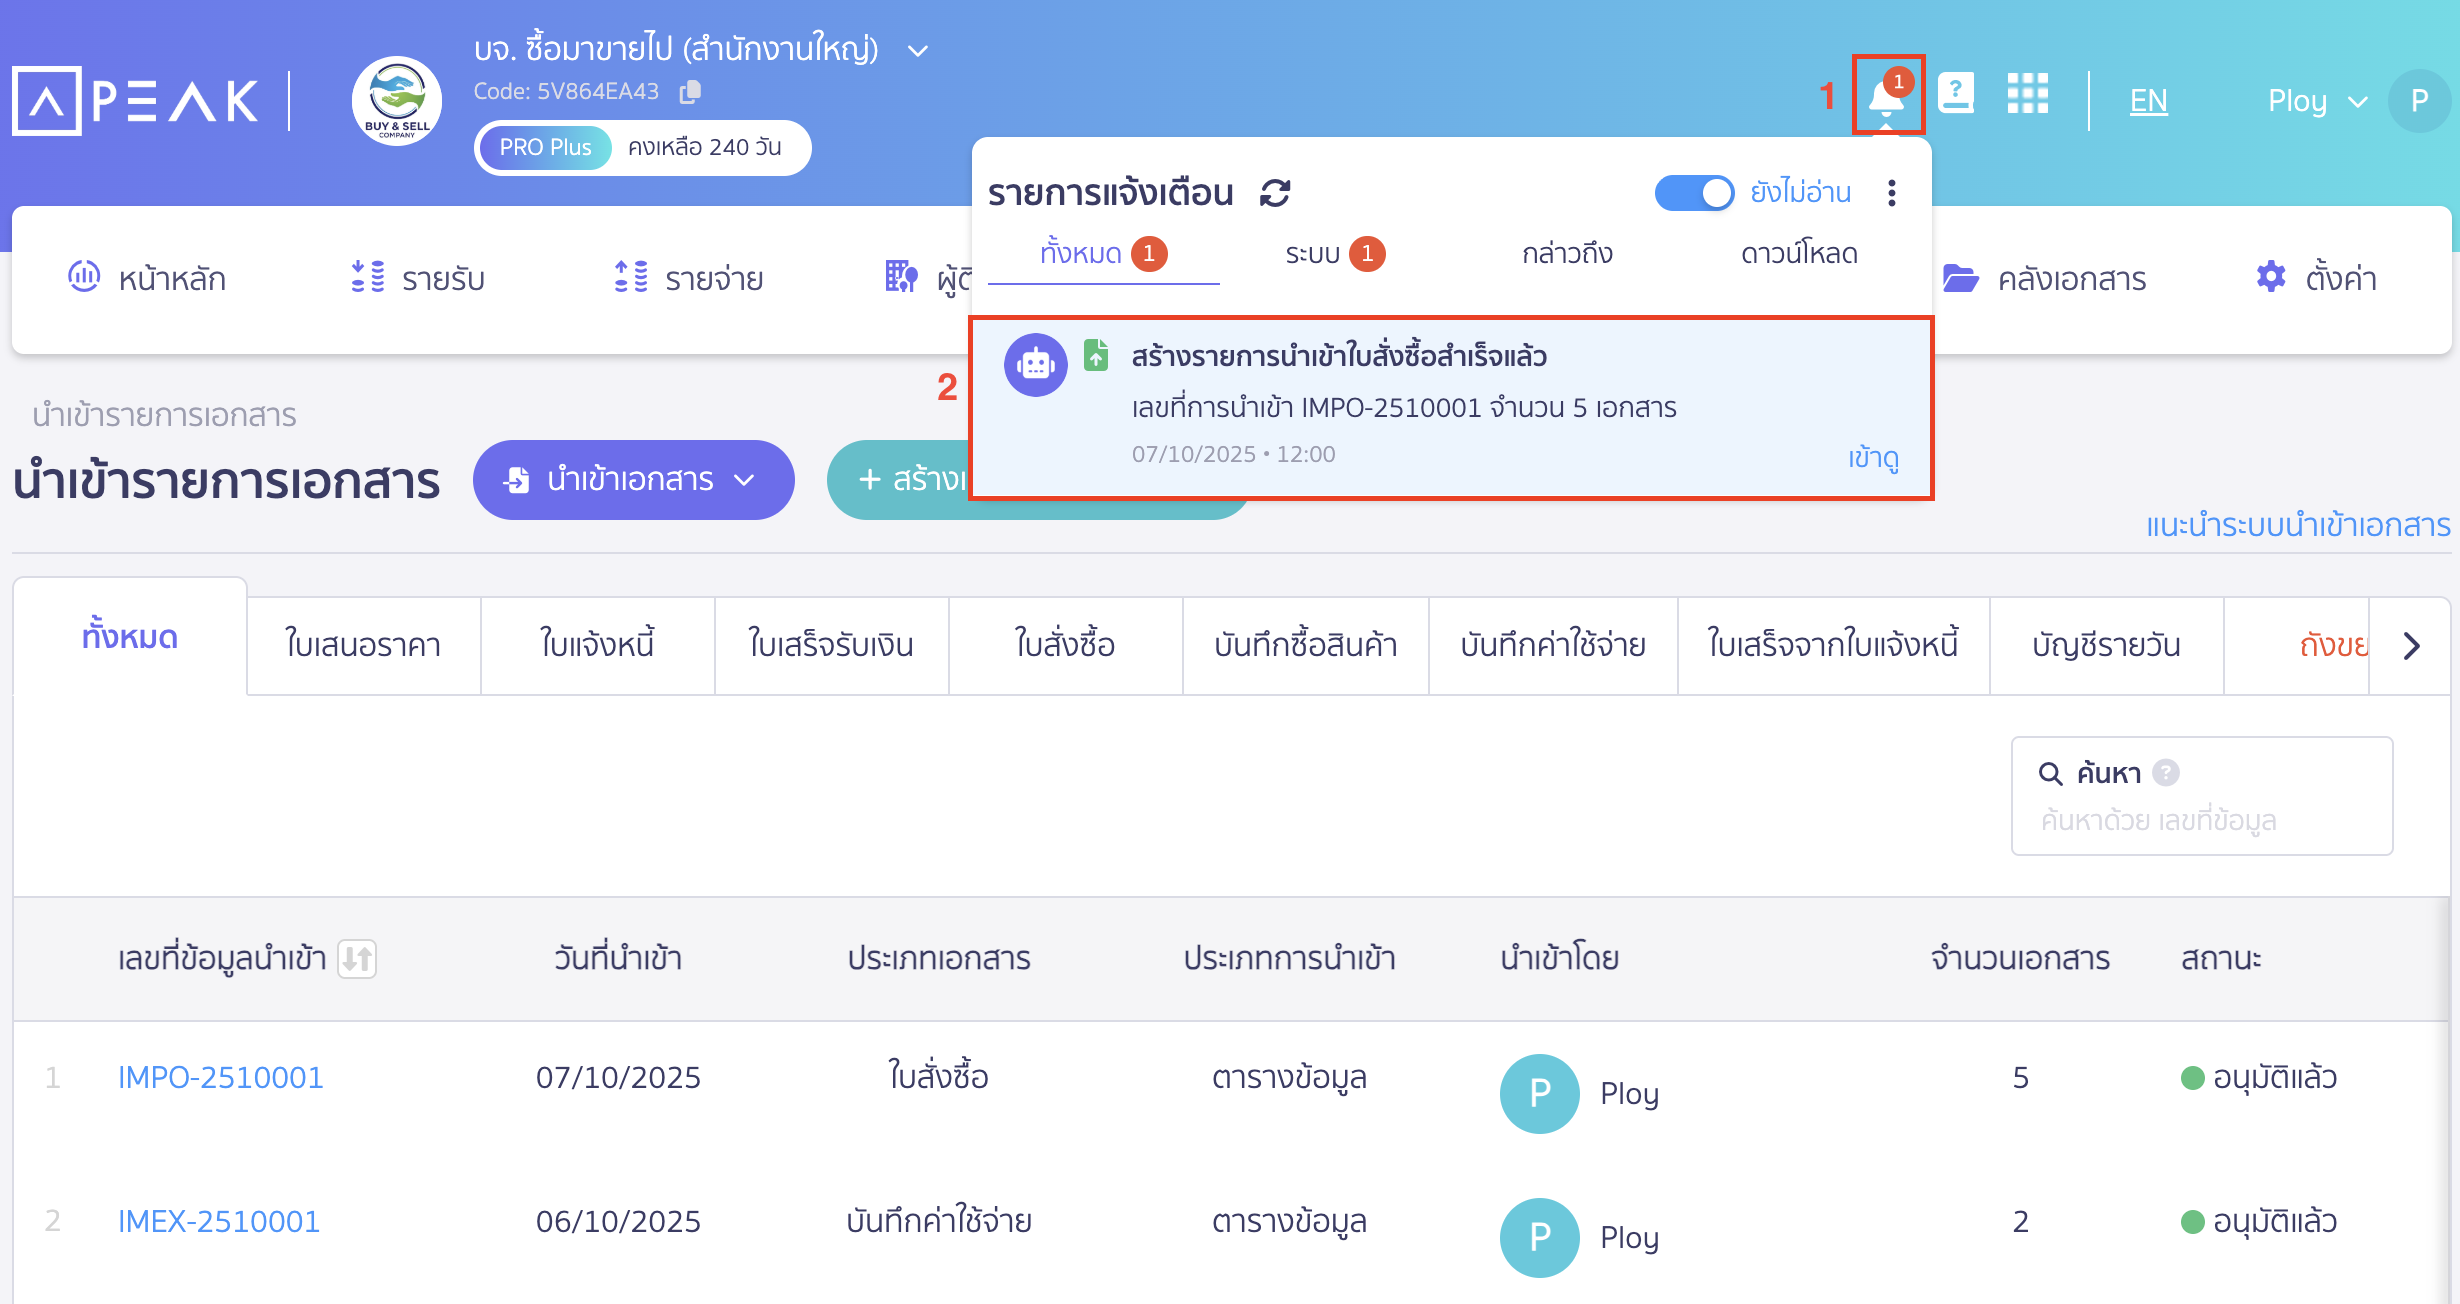This screenshot has height=1304, width=2460.
Task: Open the notification bell icon
Action: pos(1884,95)
